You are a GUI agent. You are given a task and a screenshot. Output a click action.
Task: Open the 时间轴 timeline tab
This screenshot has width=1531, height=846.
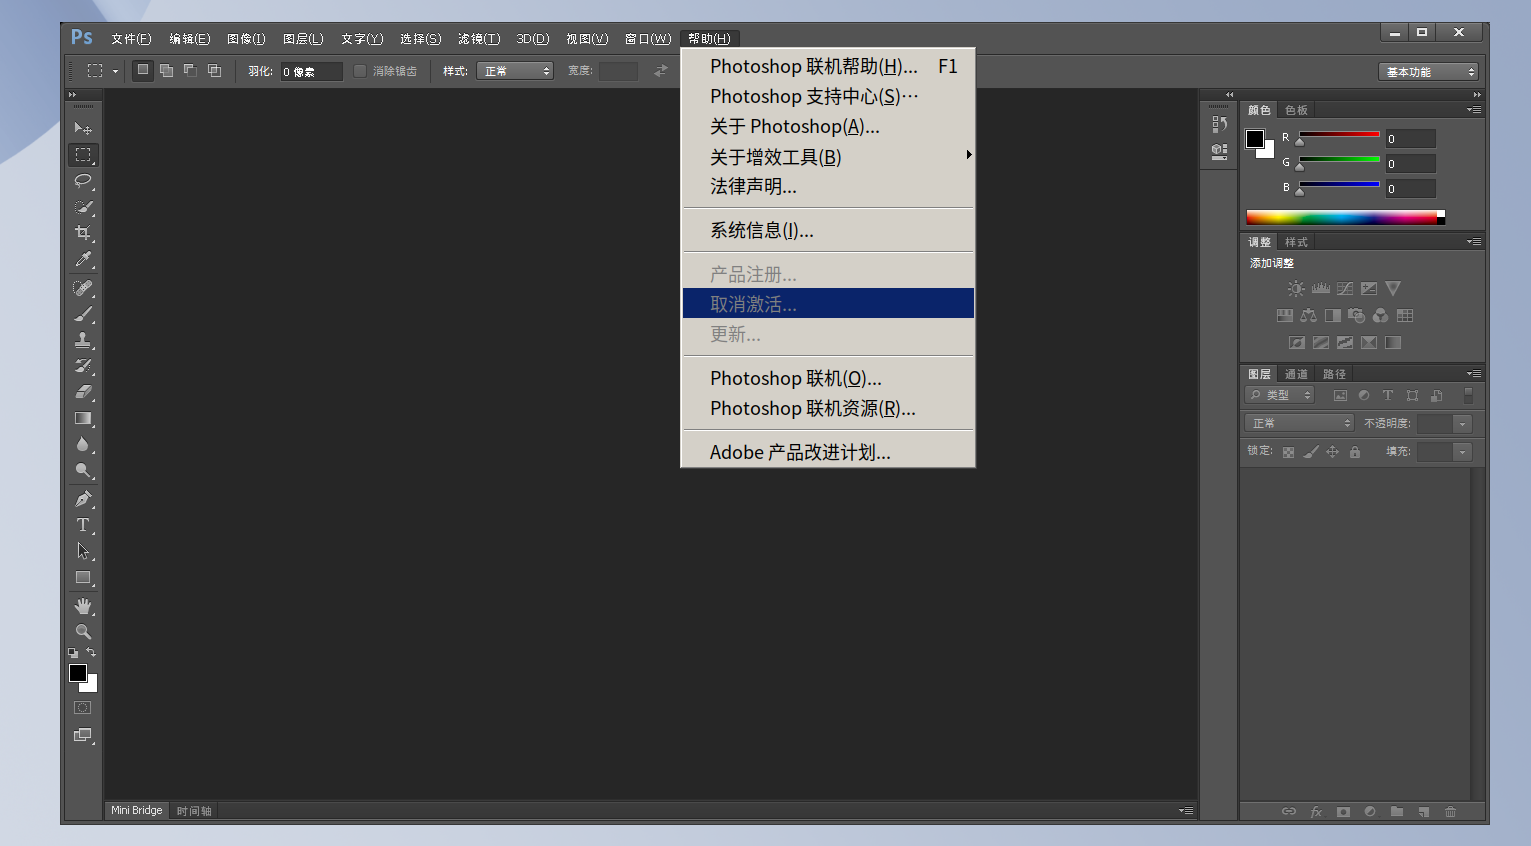click(x=194, y=811)
